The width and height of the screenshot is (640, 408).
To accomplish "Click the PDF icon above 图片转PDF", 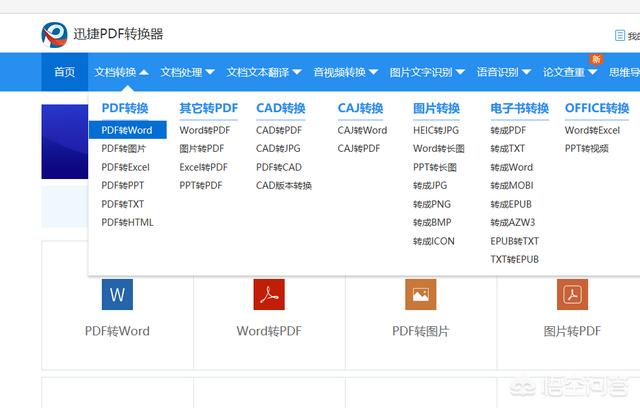I will (x=572, y=295).
